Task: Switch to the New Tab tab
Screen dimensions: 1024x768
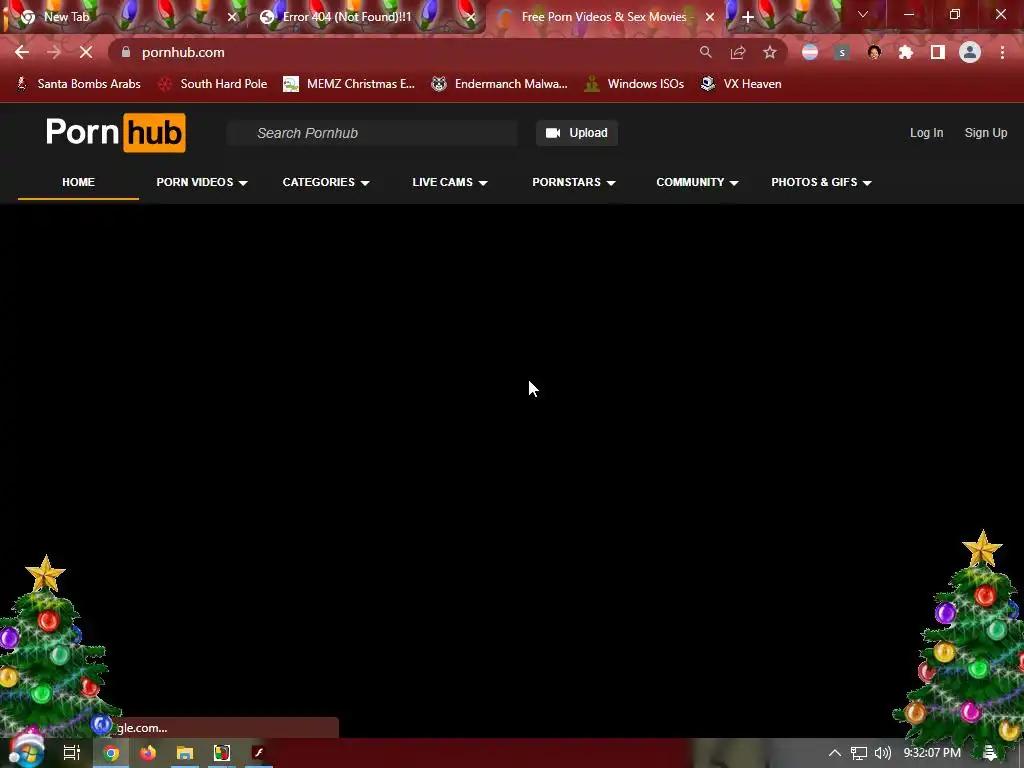Action: (x=124, y=17)
